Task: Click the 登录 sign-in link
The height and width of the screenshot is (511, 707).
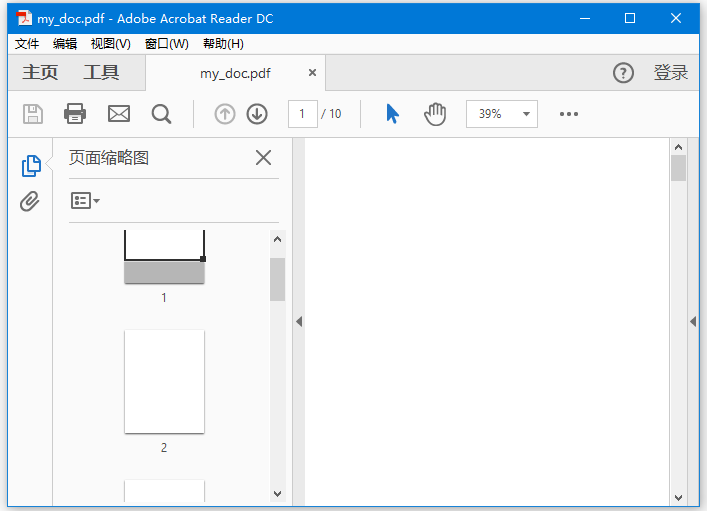Action: 670,73
